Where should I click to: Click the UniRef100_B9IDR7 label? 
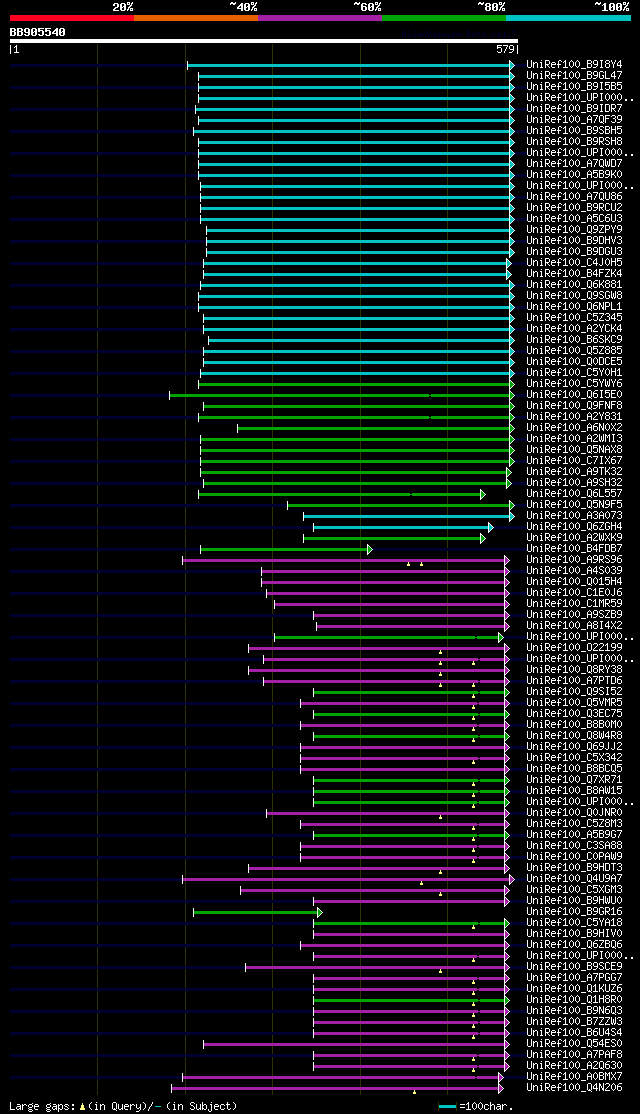point(574,109)
